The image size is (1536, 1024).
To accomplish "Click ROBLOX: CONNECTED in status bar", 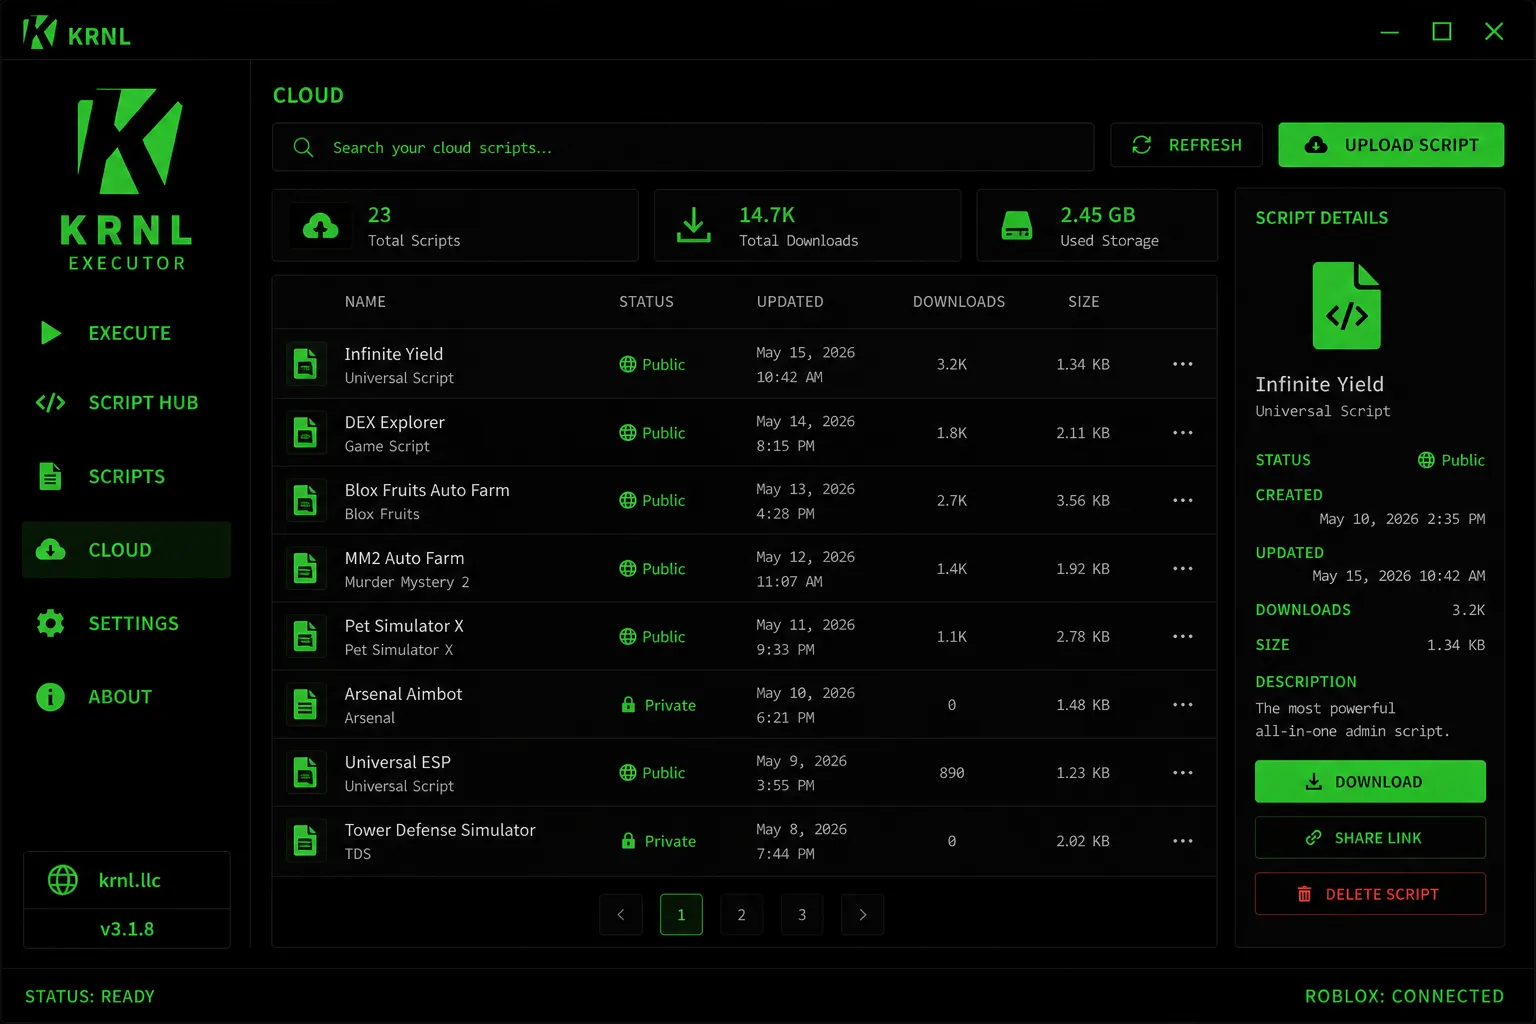I will (x=1404, y=997).
